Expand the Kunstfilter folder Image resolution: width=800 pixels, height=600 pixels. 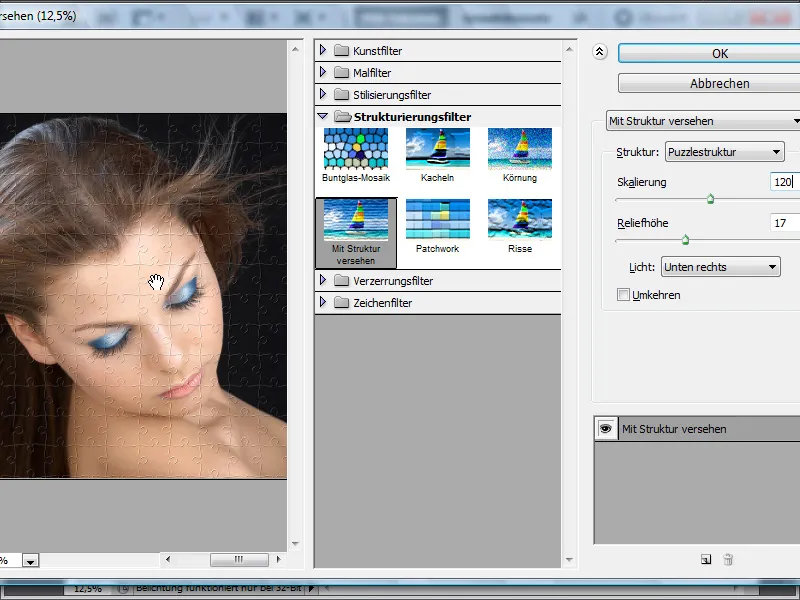pyautogui.click(x=322, y=50)
